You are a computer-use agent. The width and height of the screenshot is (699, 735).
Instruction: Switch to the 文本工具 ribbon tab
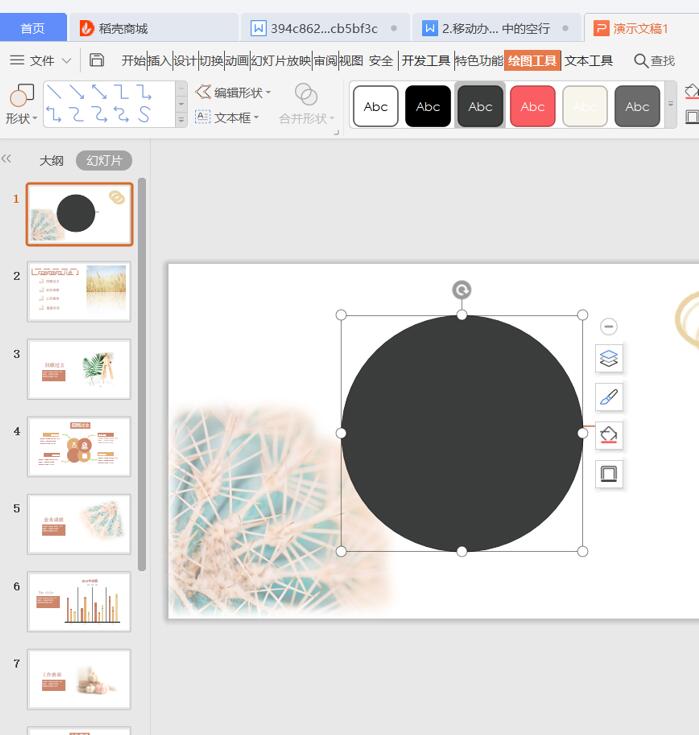click(588, 60)
